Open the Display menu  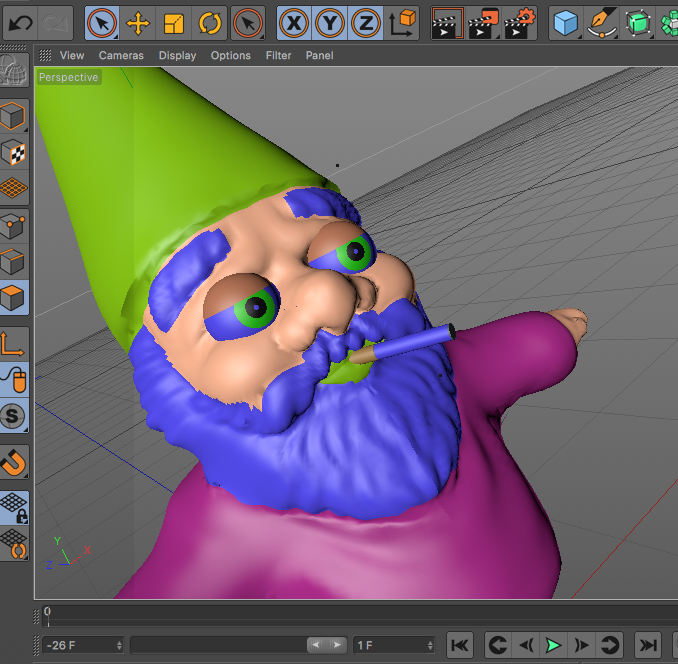[178, 56]
